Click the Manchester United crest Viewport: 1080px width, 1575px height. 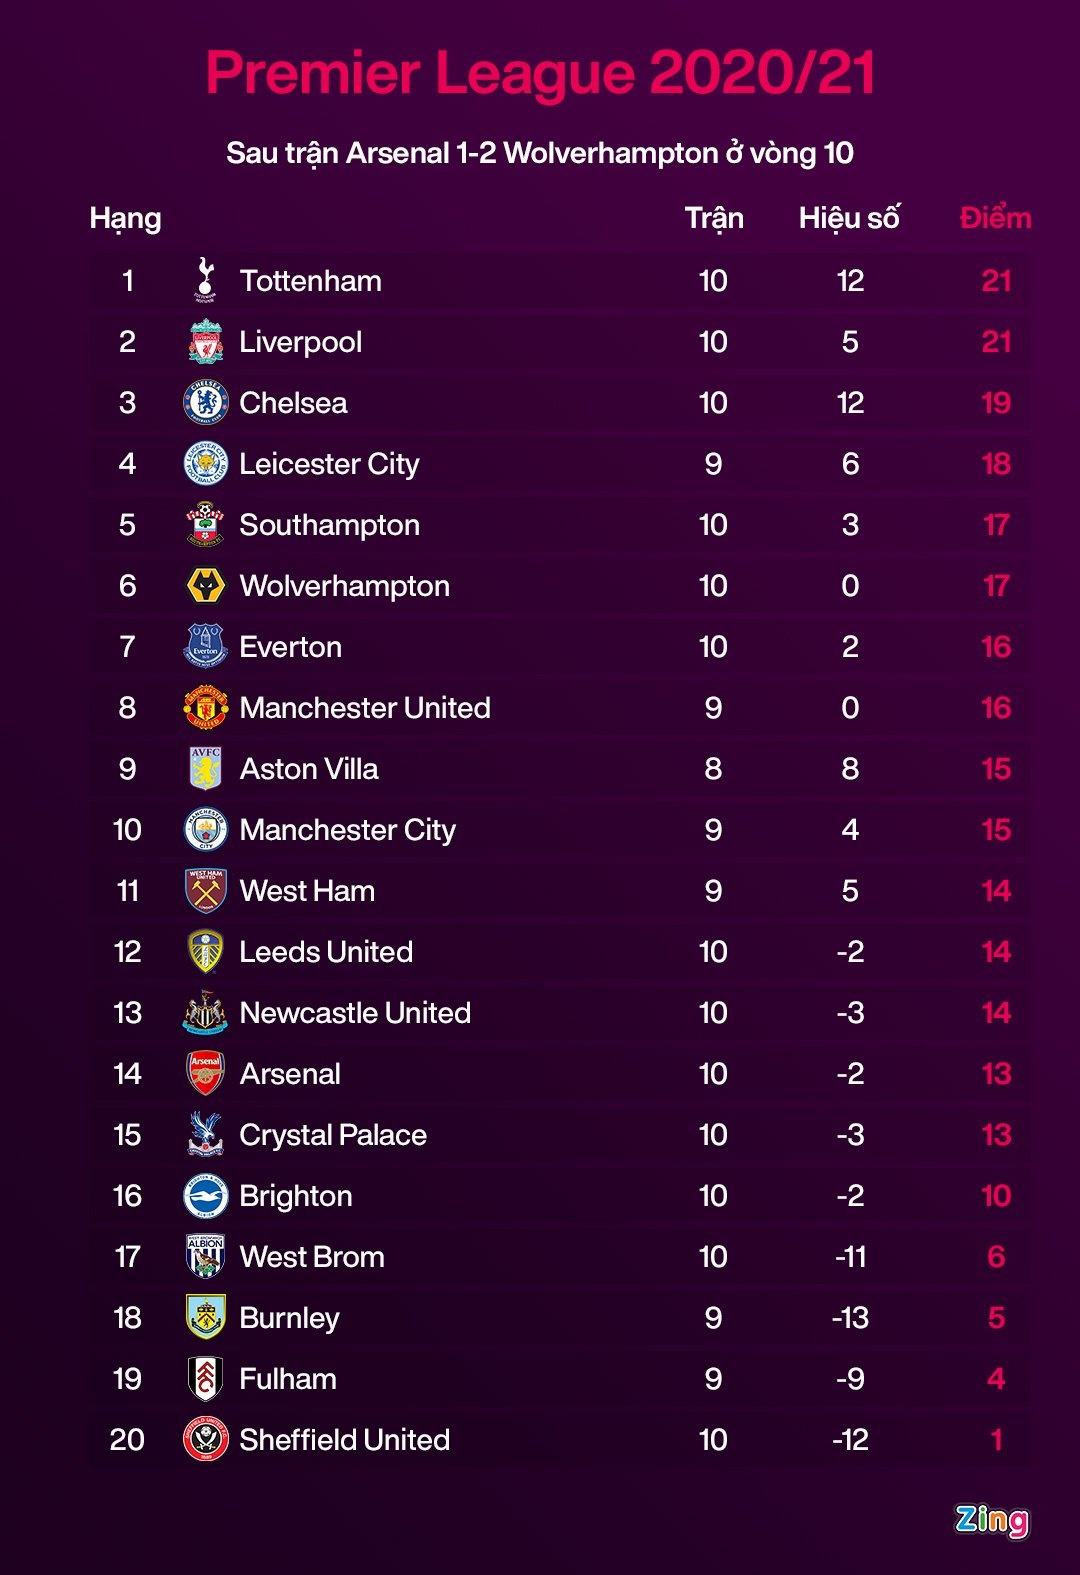tap(206, 708)
